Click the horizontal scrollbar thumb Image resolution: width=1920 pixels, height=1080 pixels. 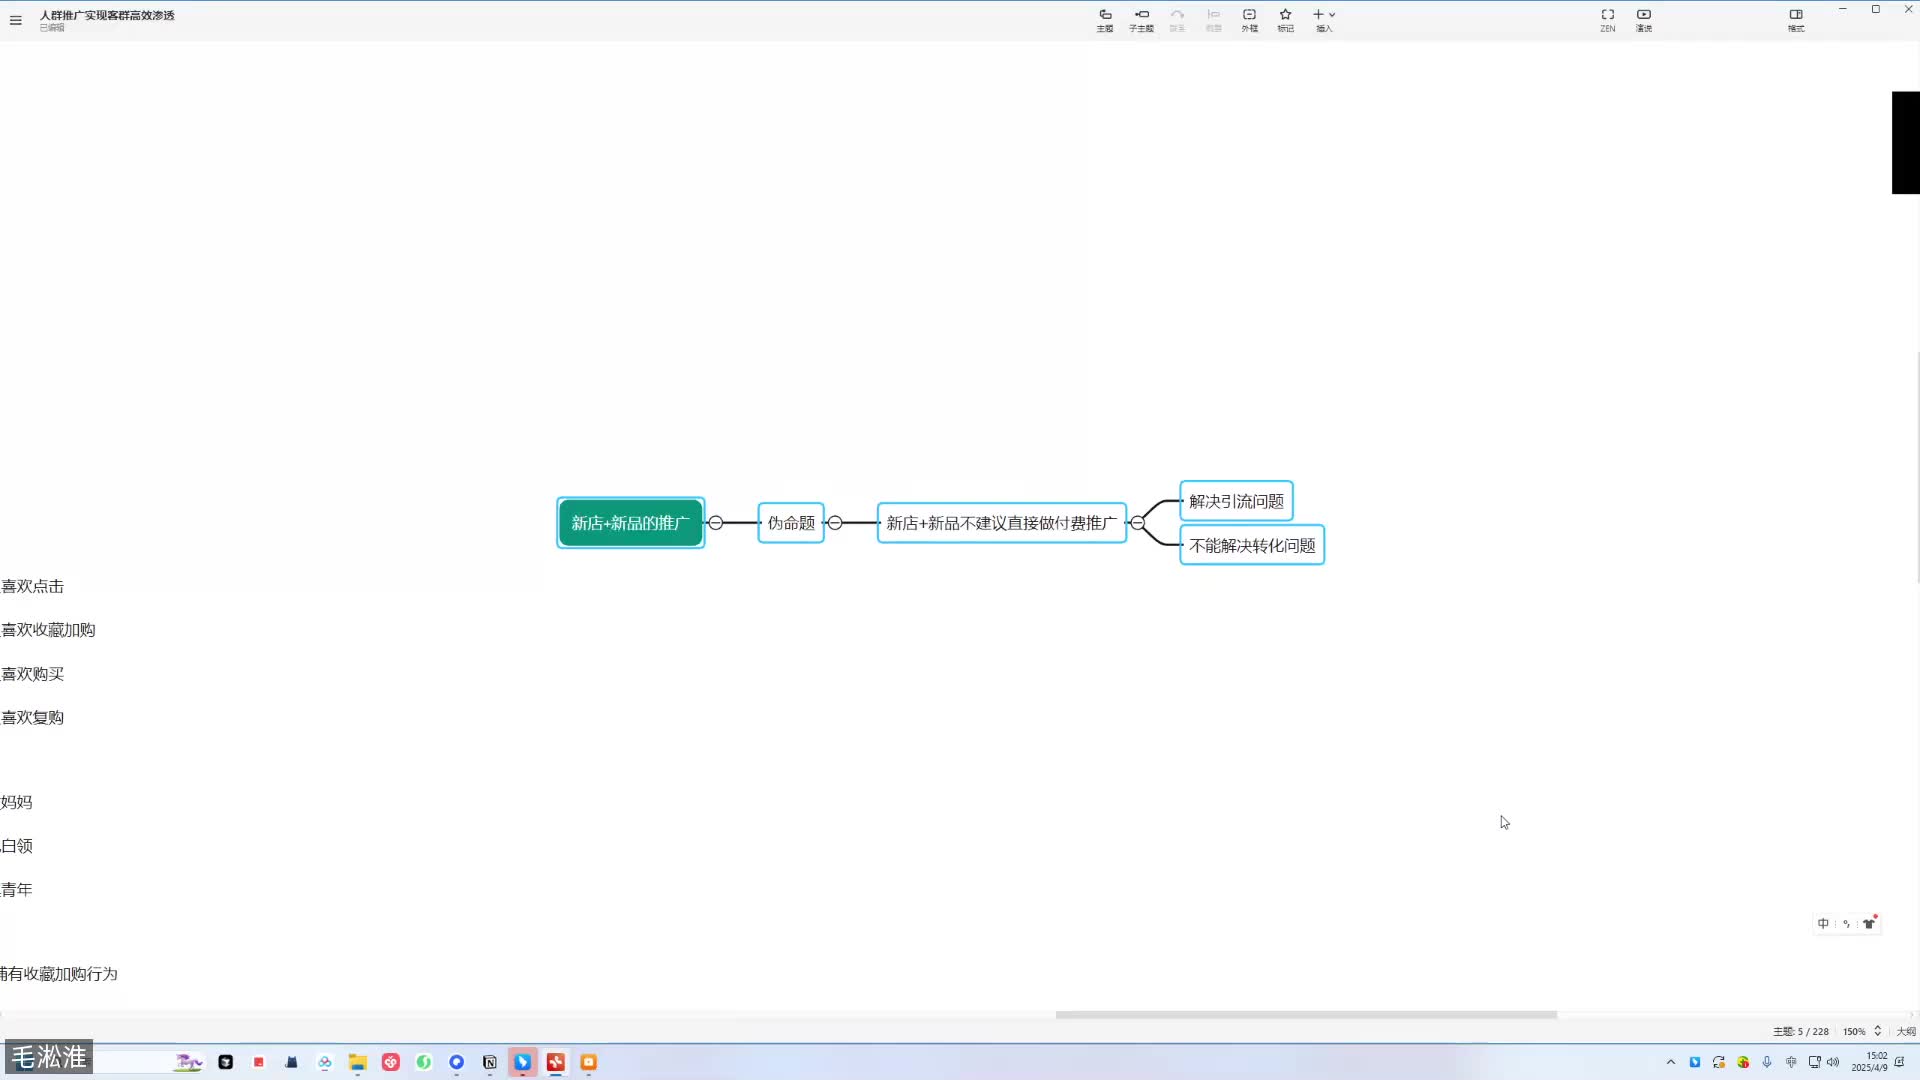(x=1305, y=1014)
